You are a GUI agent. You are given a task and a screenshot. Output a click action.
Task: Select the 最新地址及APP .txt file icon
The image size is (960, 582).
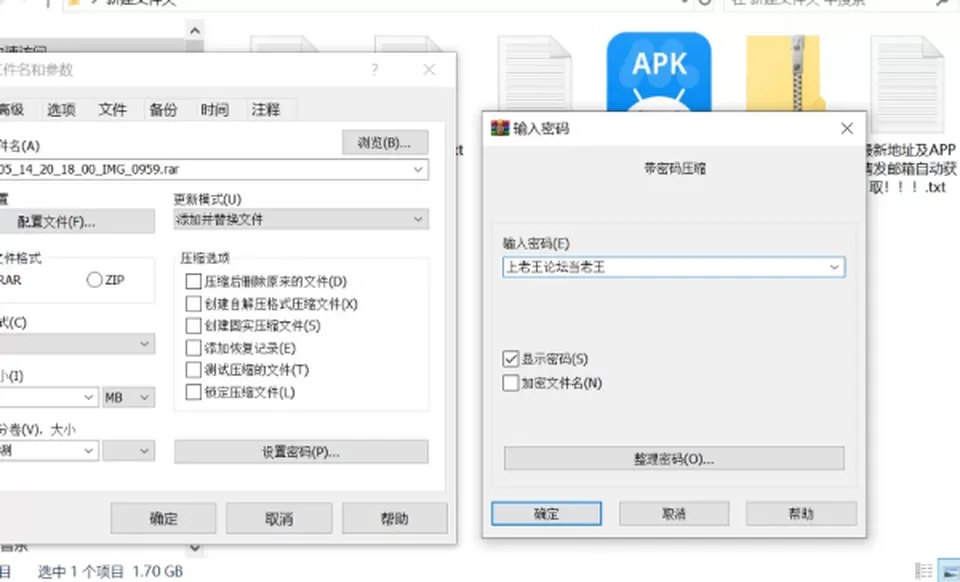coord(907,84)
